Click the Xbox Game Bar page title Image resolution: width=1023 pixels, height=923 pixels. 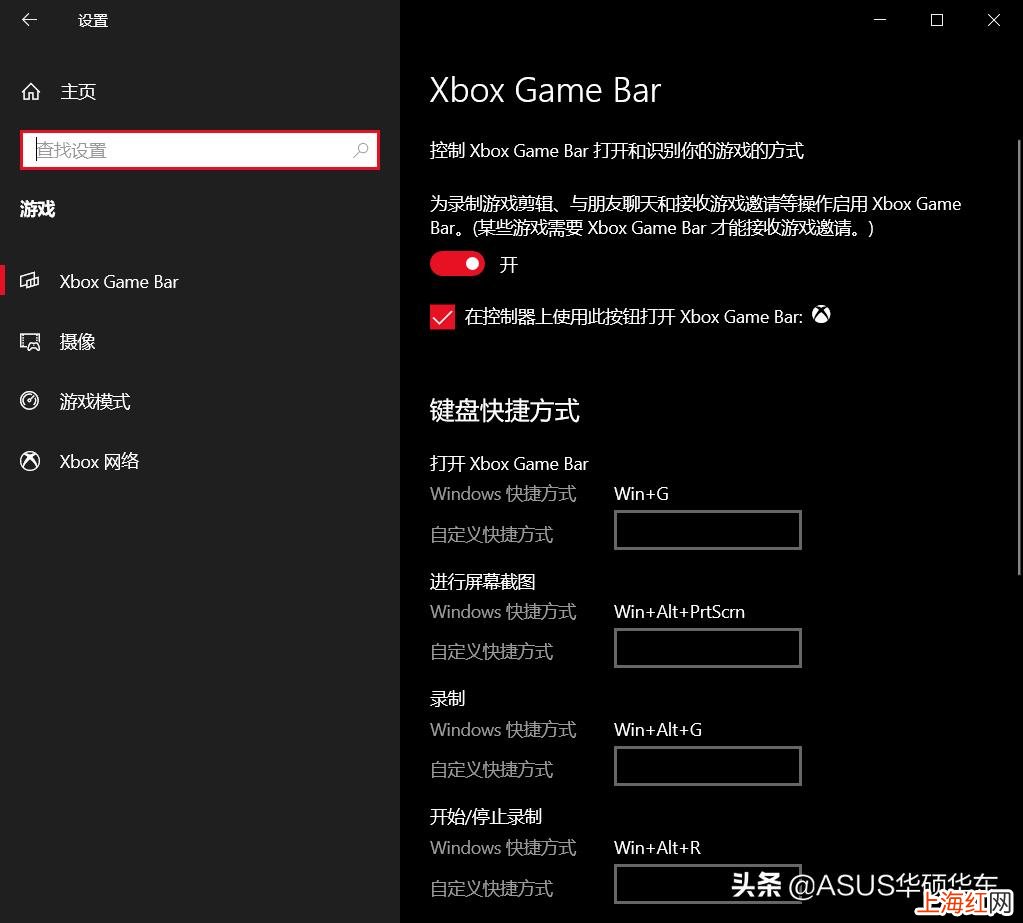click(x=545, y=90)
